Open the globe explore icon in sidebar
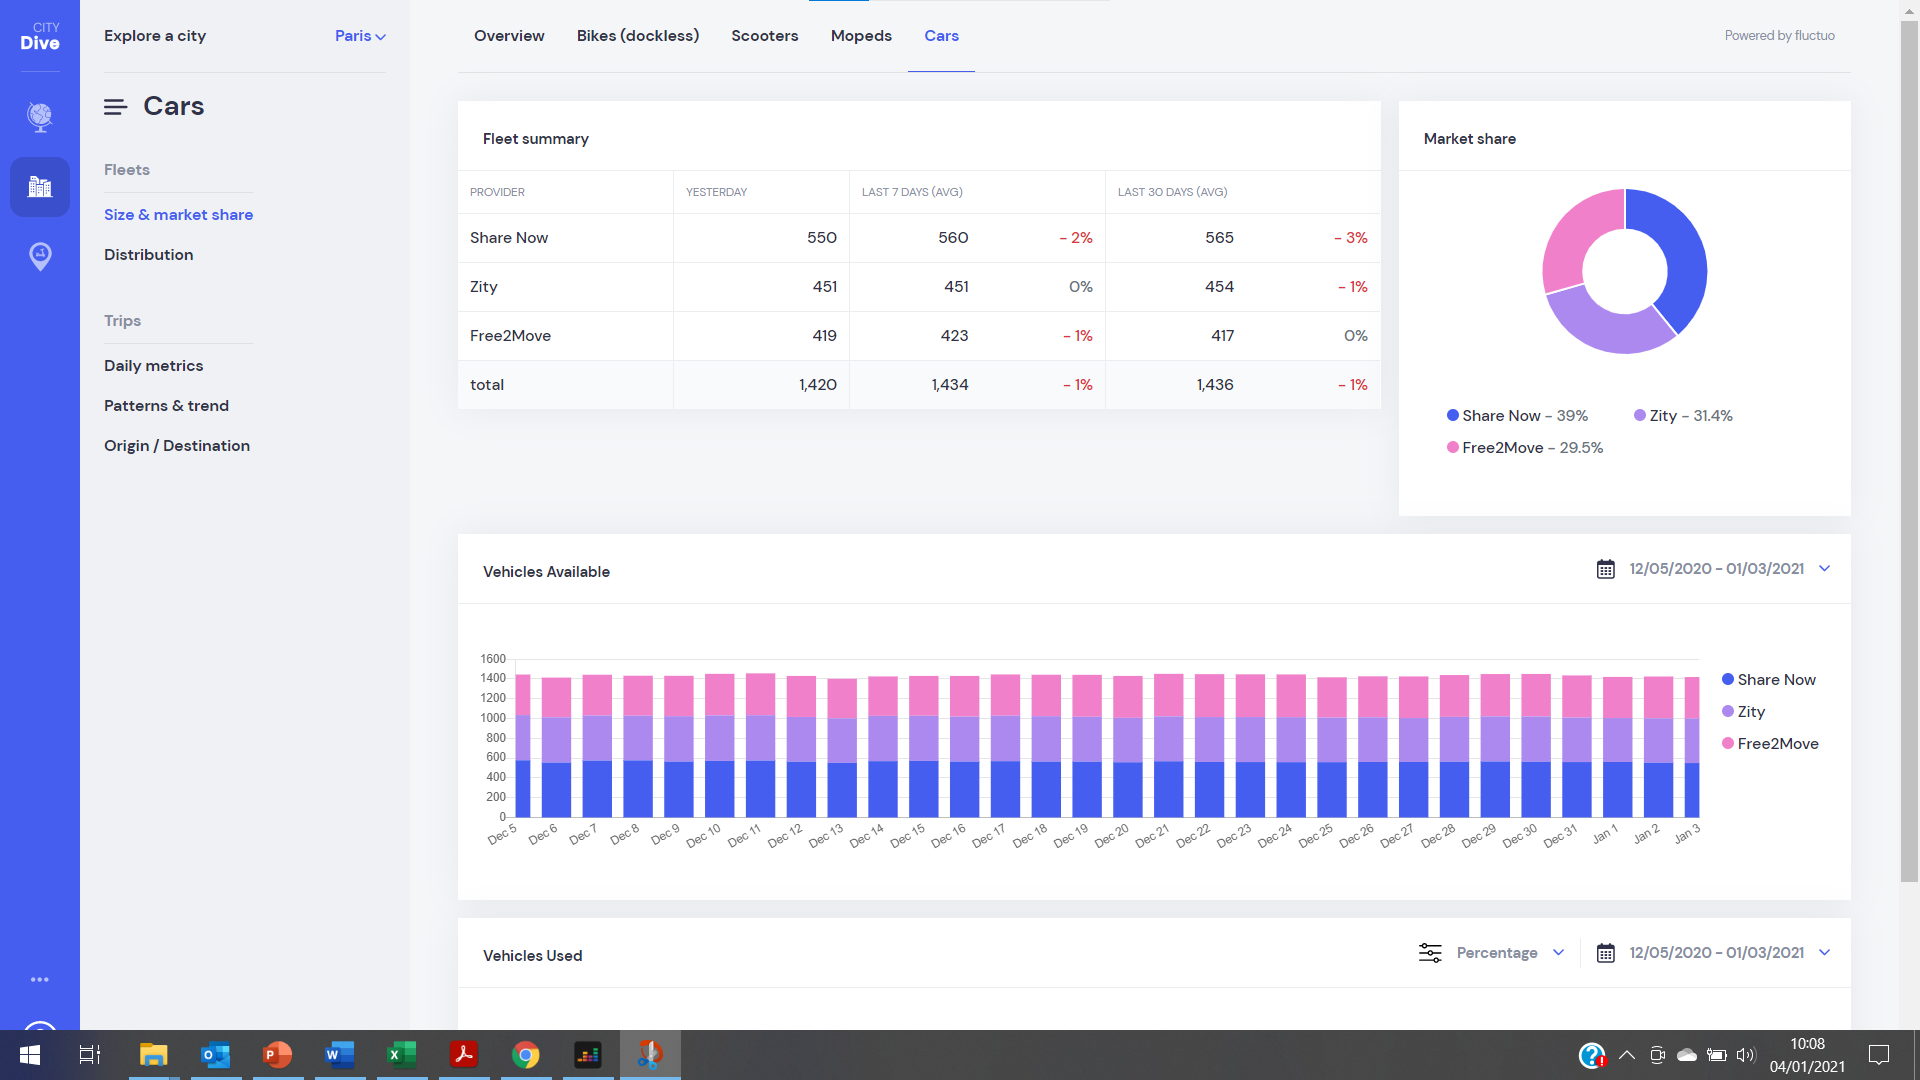The width and height of the screenshot is (1920, 1080). (x=40, y=116)
